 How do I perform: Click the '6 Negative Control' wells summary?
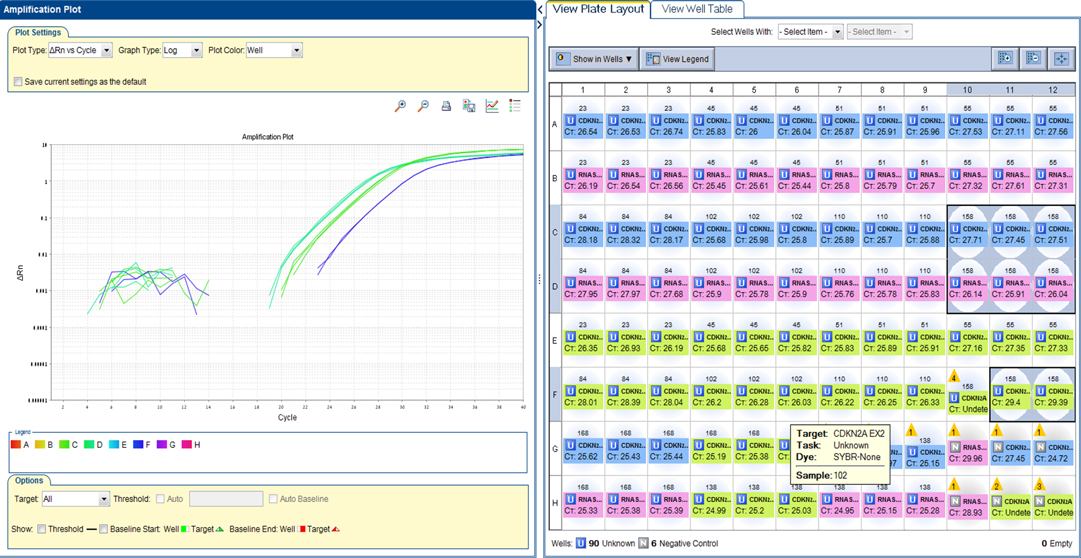click(676, 543)
